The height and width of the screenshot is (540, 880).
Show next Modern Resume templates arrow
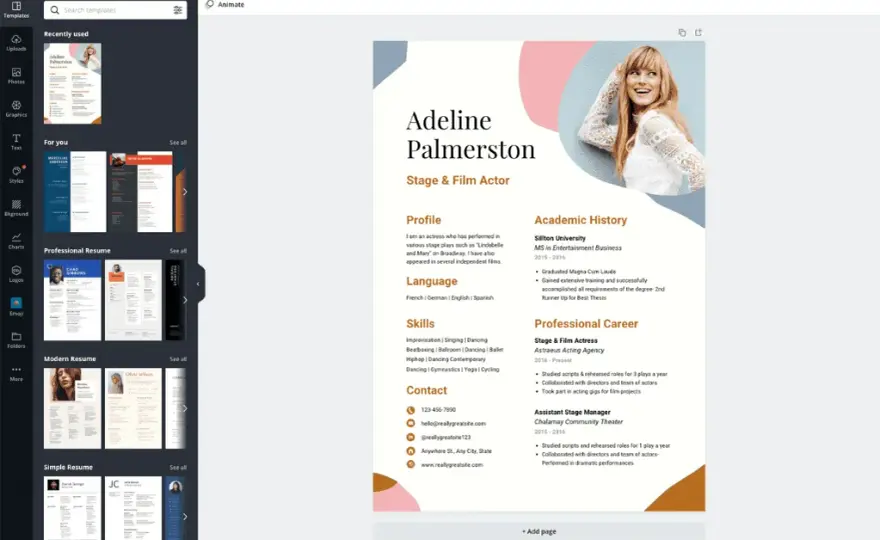pyautogui.click(x=185, y=408)
